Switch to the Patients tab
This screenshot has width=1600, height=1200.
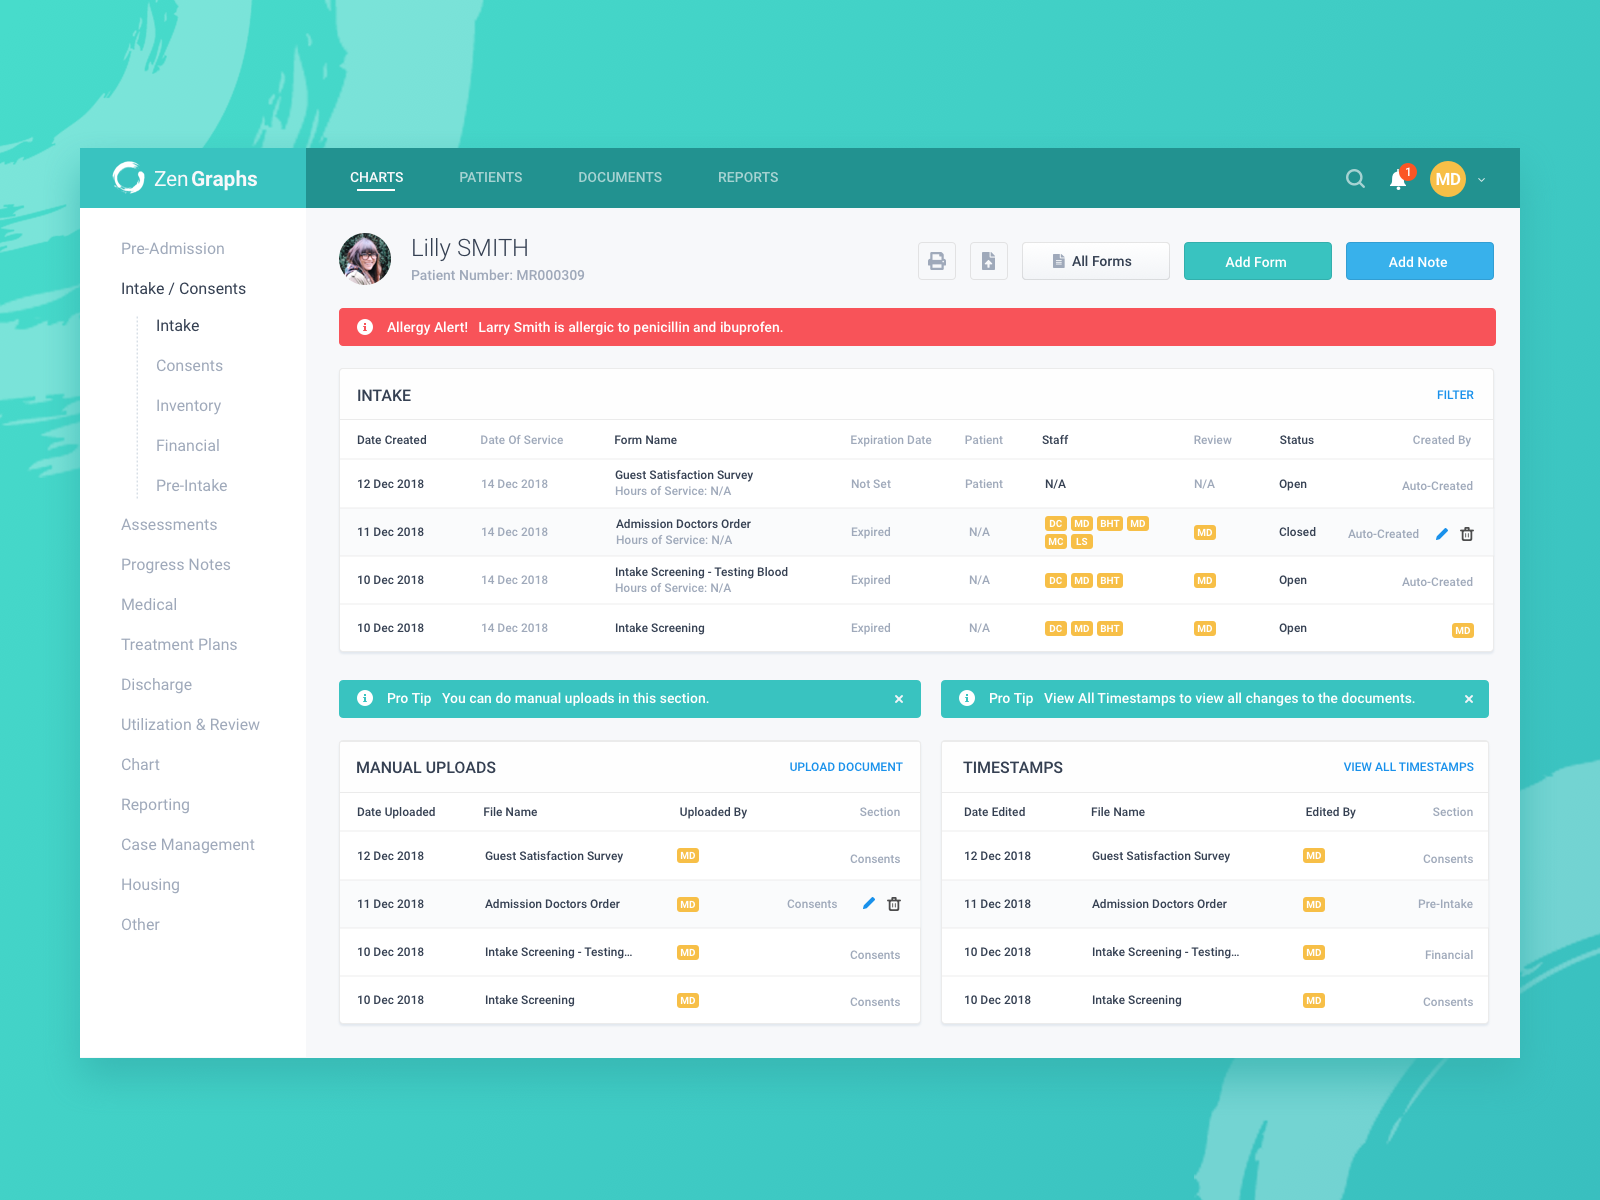pyautogui.click(x=490, y=177)
